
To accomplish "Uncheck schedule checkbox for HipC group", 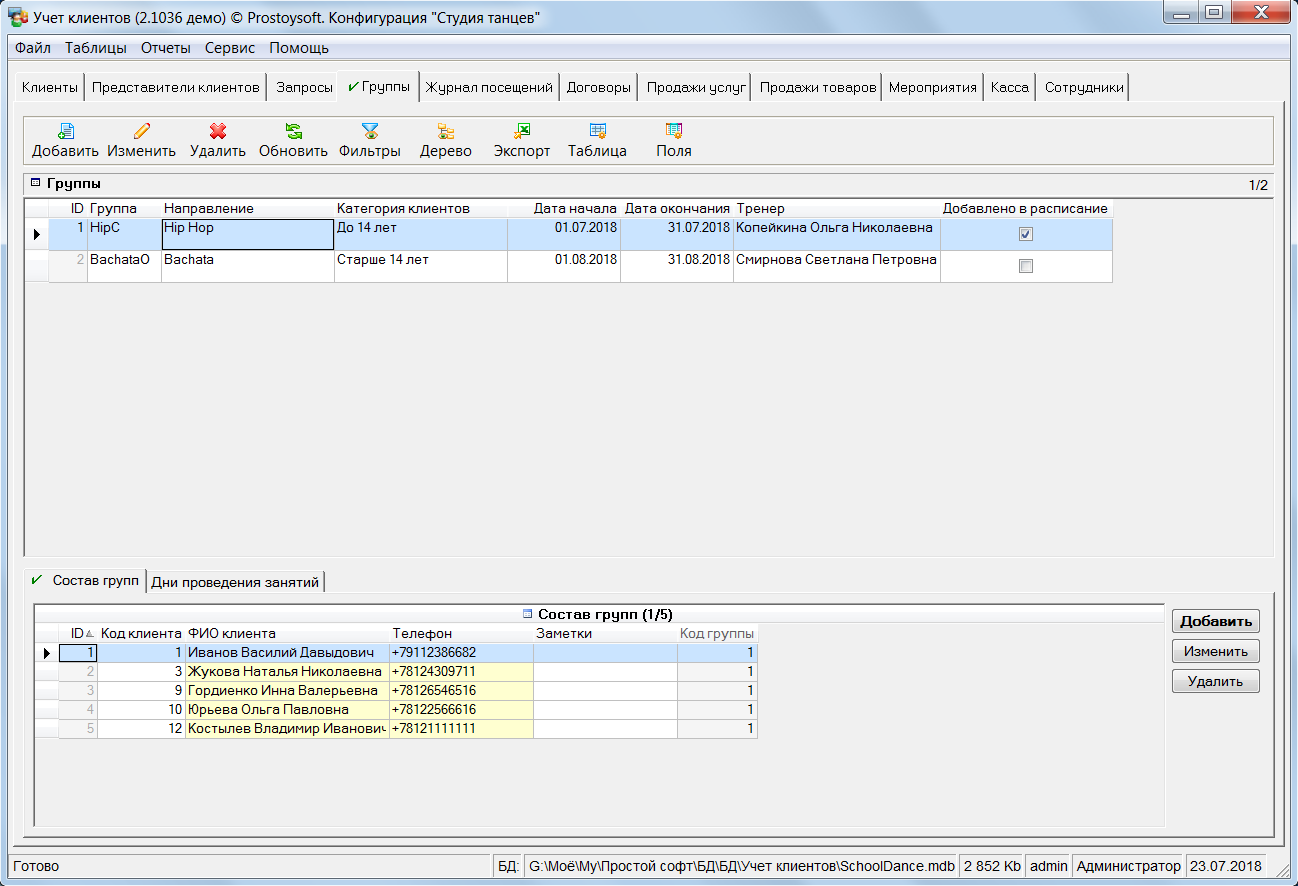I will click(x=1025, y=234).
